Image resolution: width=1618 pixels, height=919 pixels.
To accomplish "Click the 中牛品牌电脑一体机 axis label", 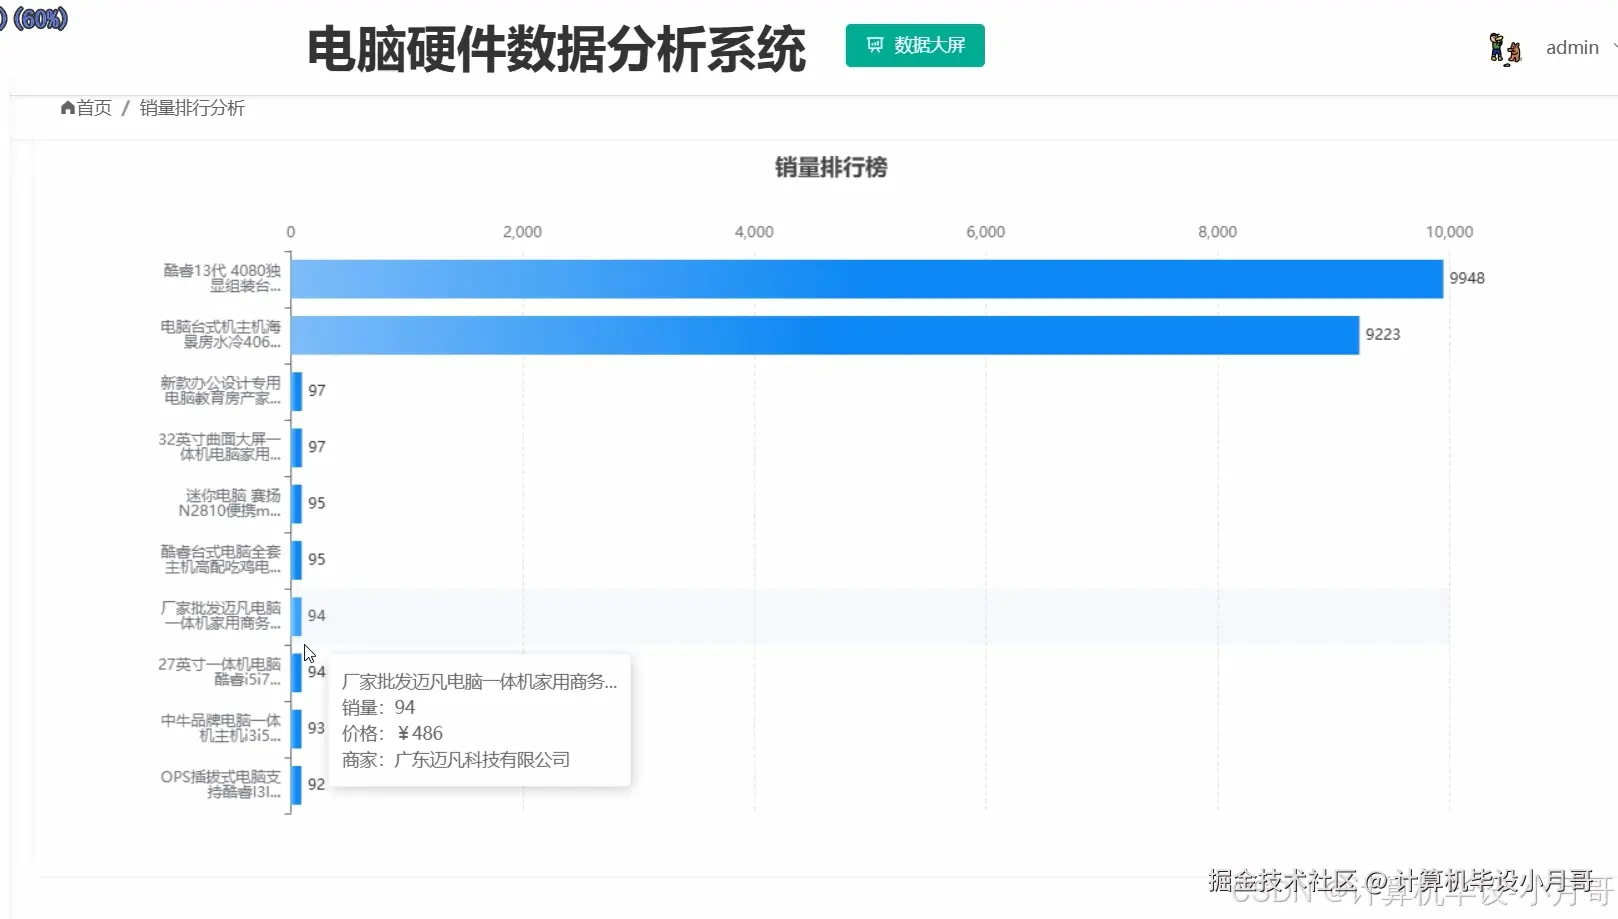I will click(x=221, y=728).
